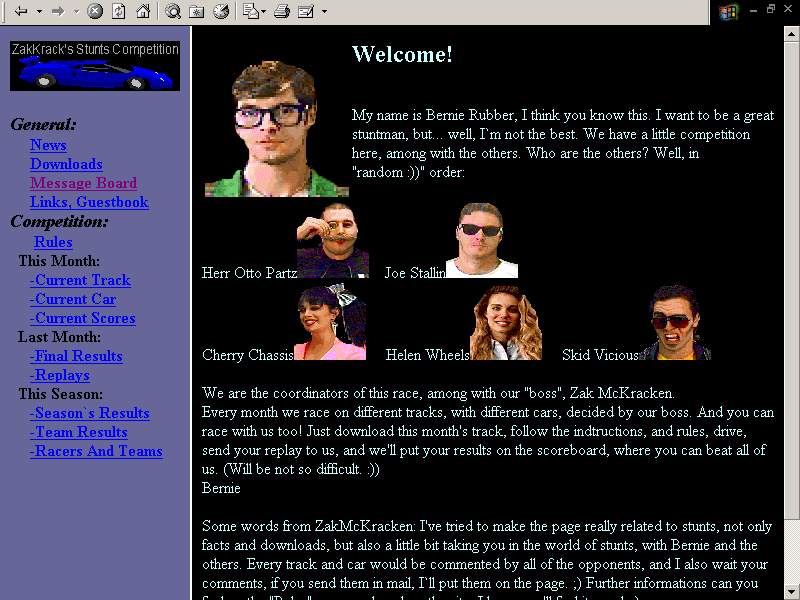Image resolution: width=800 pixels, height=600 pixels.
Task: Open the Edit button dropdown arrow
Action: click(x=324, y=12)
